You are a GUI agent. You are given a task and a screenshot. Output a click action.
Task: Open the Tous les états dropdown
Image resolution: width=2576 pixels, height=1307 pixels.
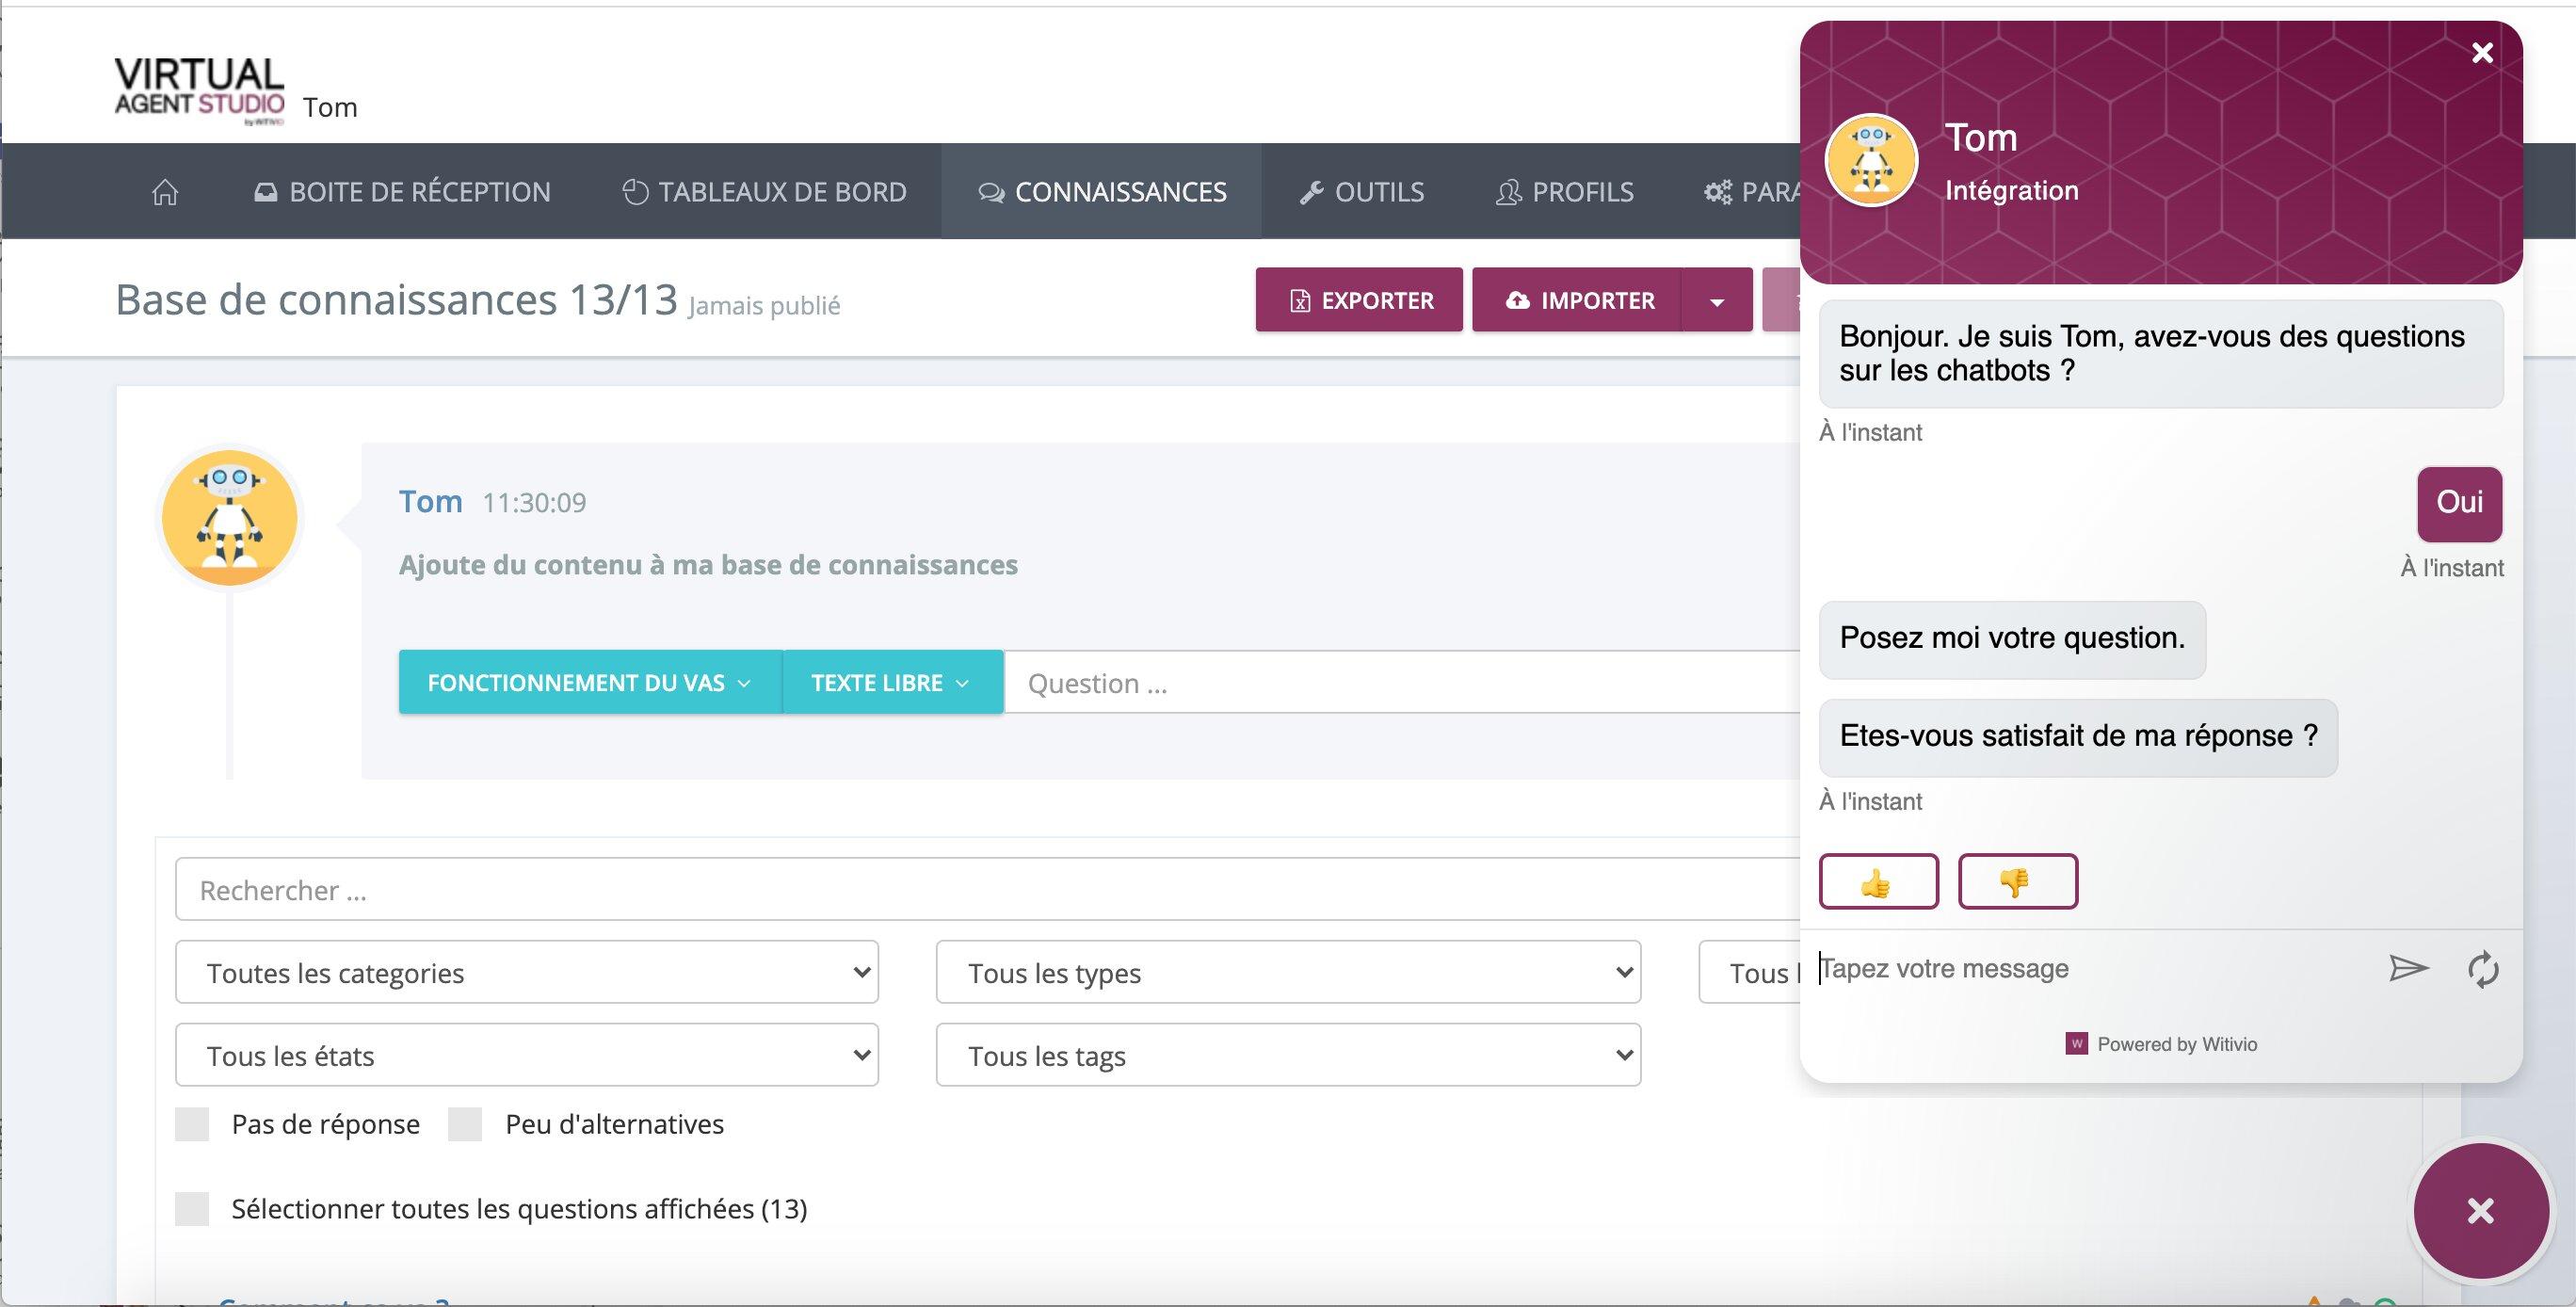click(x=527, y=1055)
